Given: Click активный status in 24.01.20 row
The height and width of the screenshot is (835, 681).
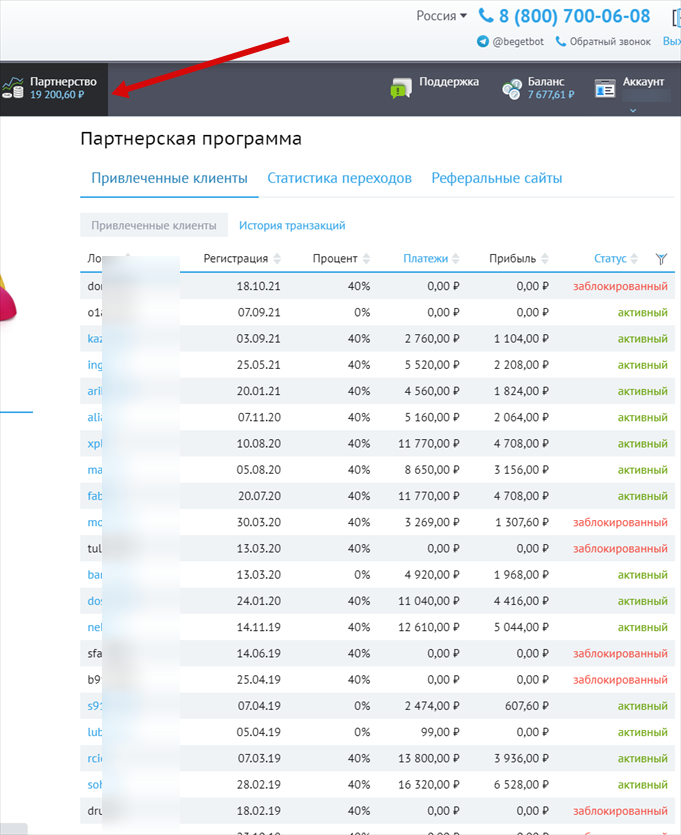Looking at the screenshot, I should point(643,601).
